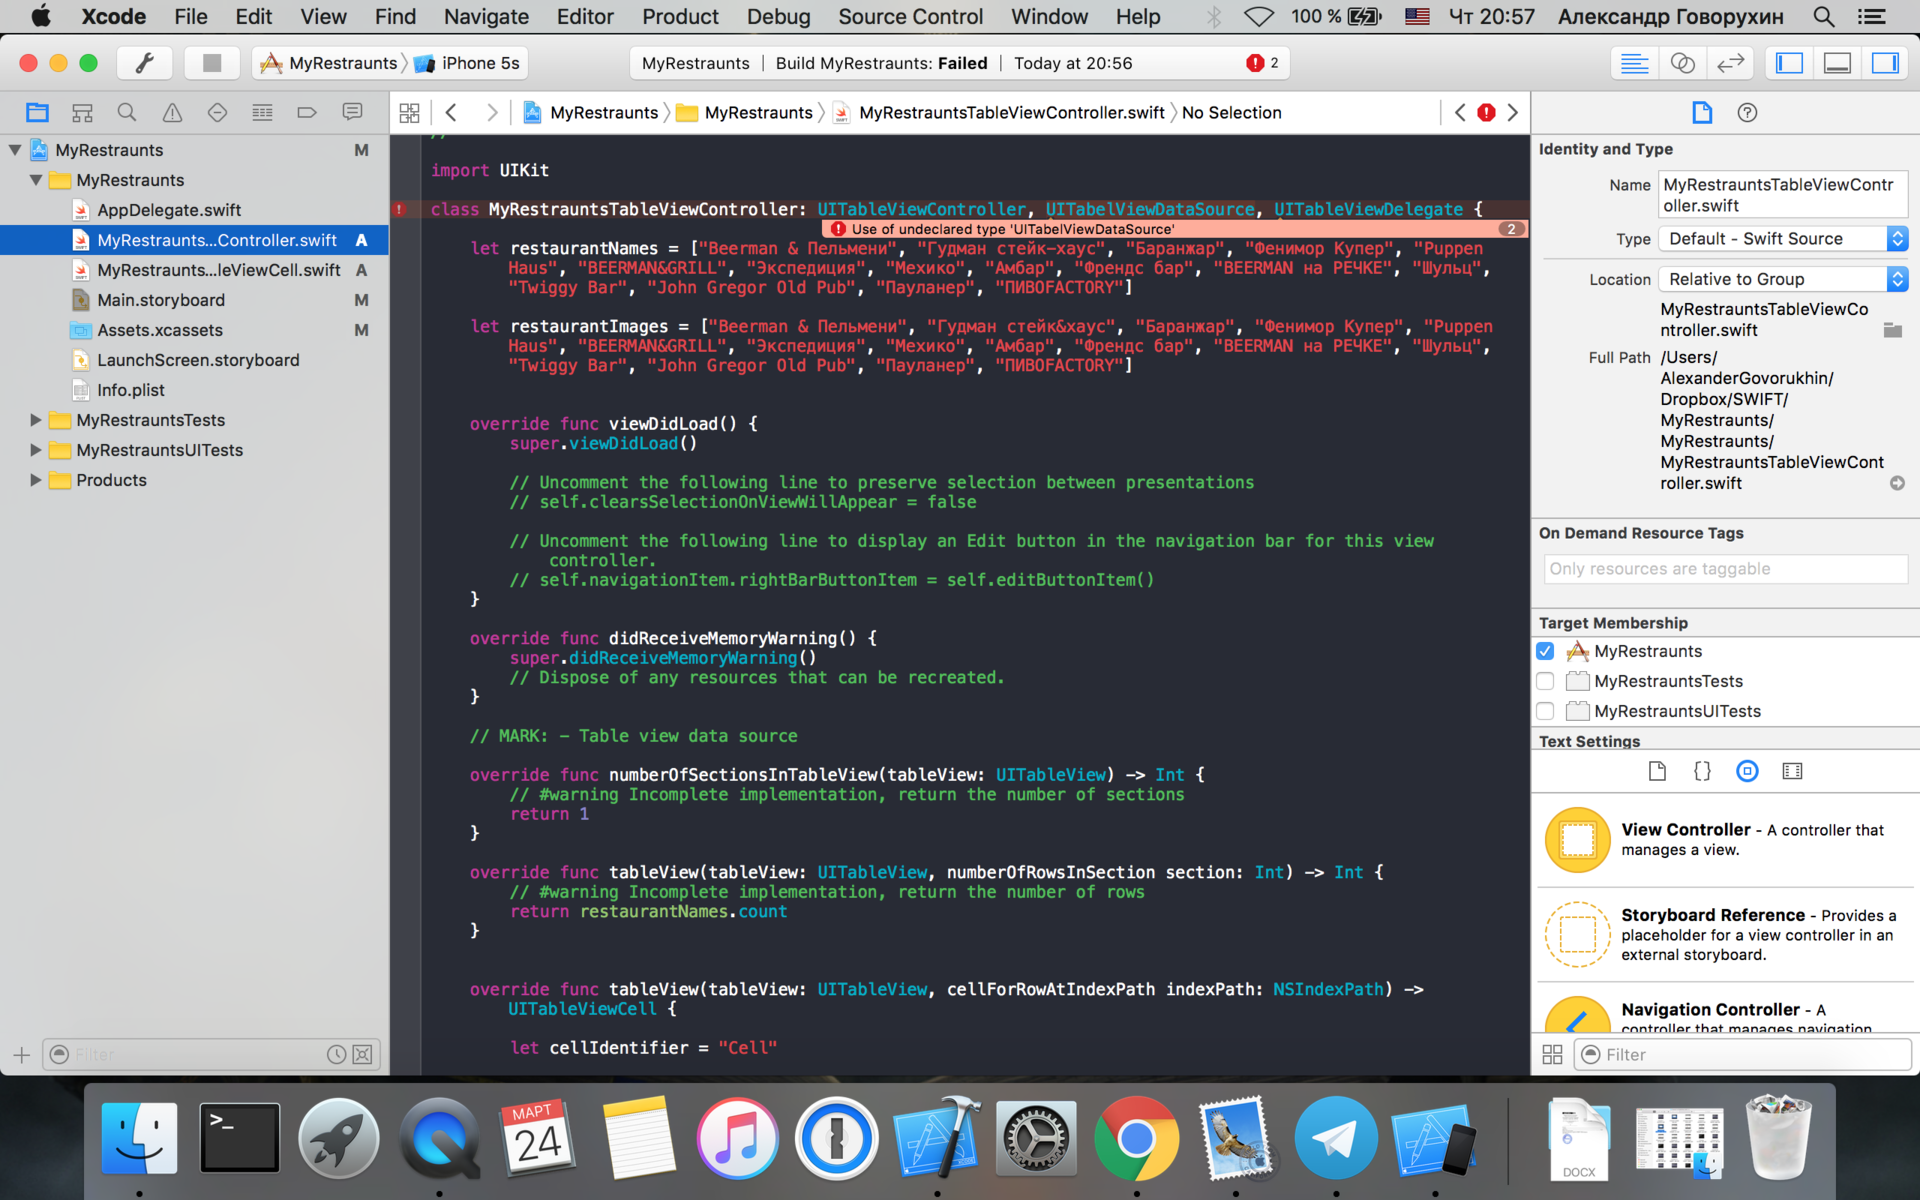Show the File inspector tab

pyautogui.click(x=1702, y=112)
